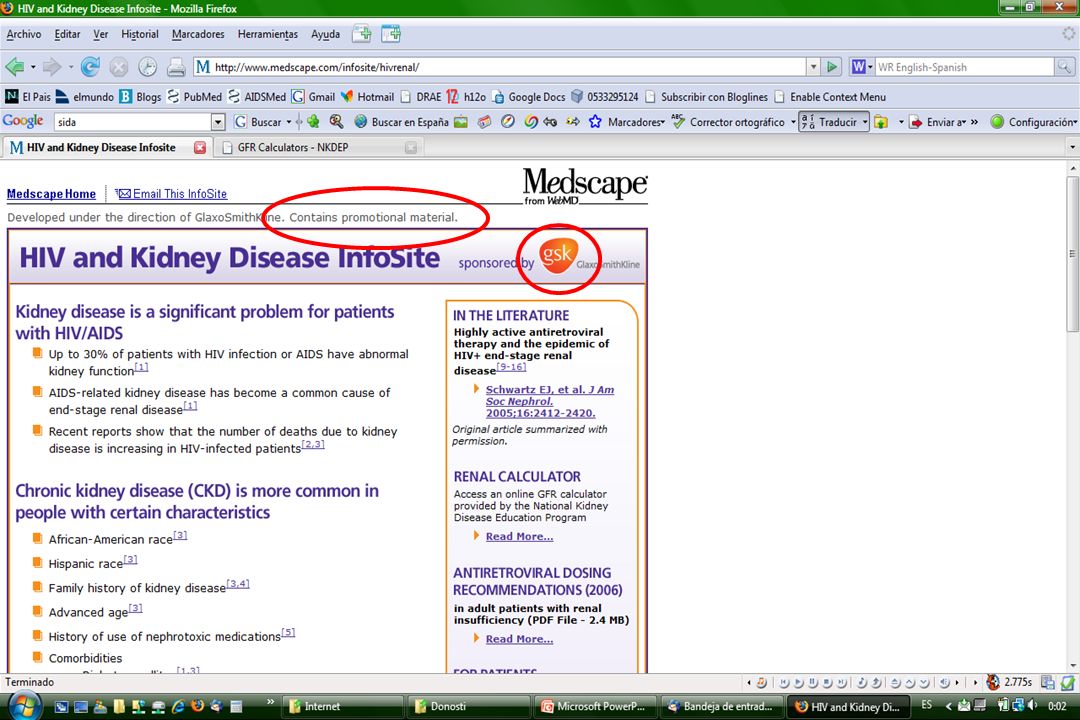The width and height of the screenshot is (1080, 720).
Task: Open the back-history dropdown arrow
Action: [x=32, y=67]
